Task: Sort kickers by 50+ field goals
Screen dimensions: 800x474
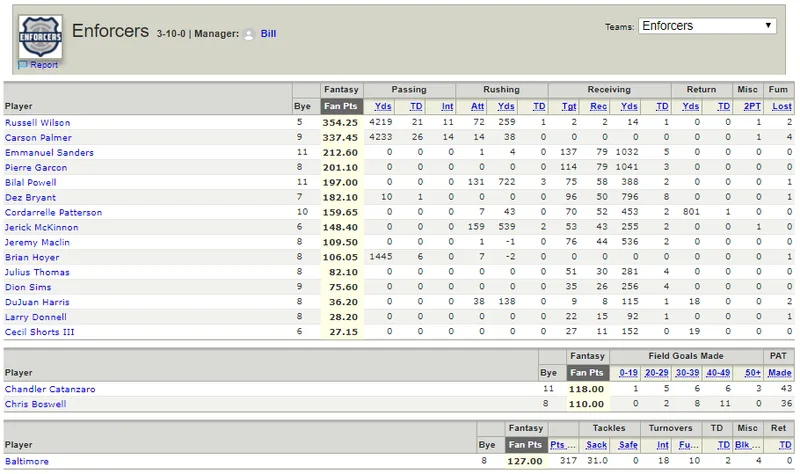Action: pos(753,372)
